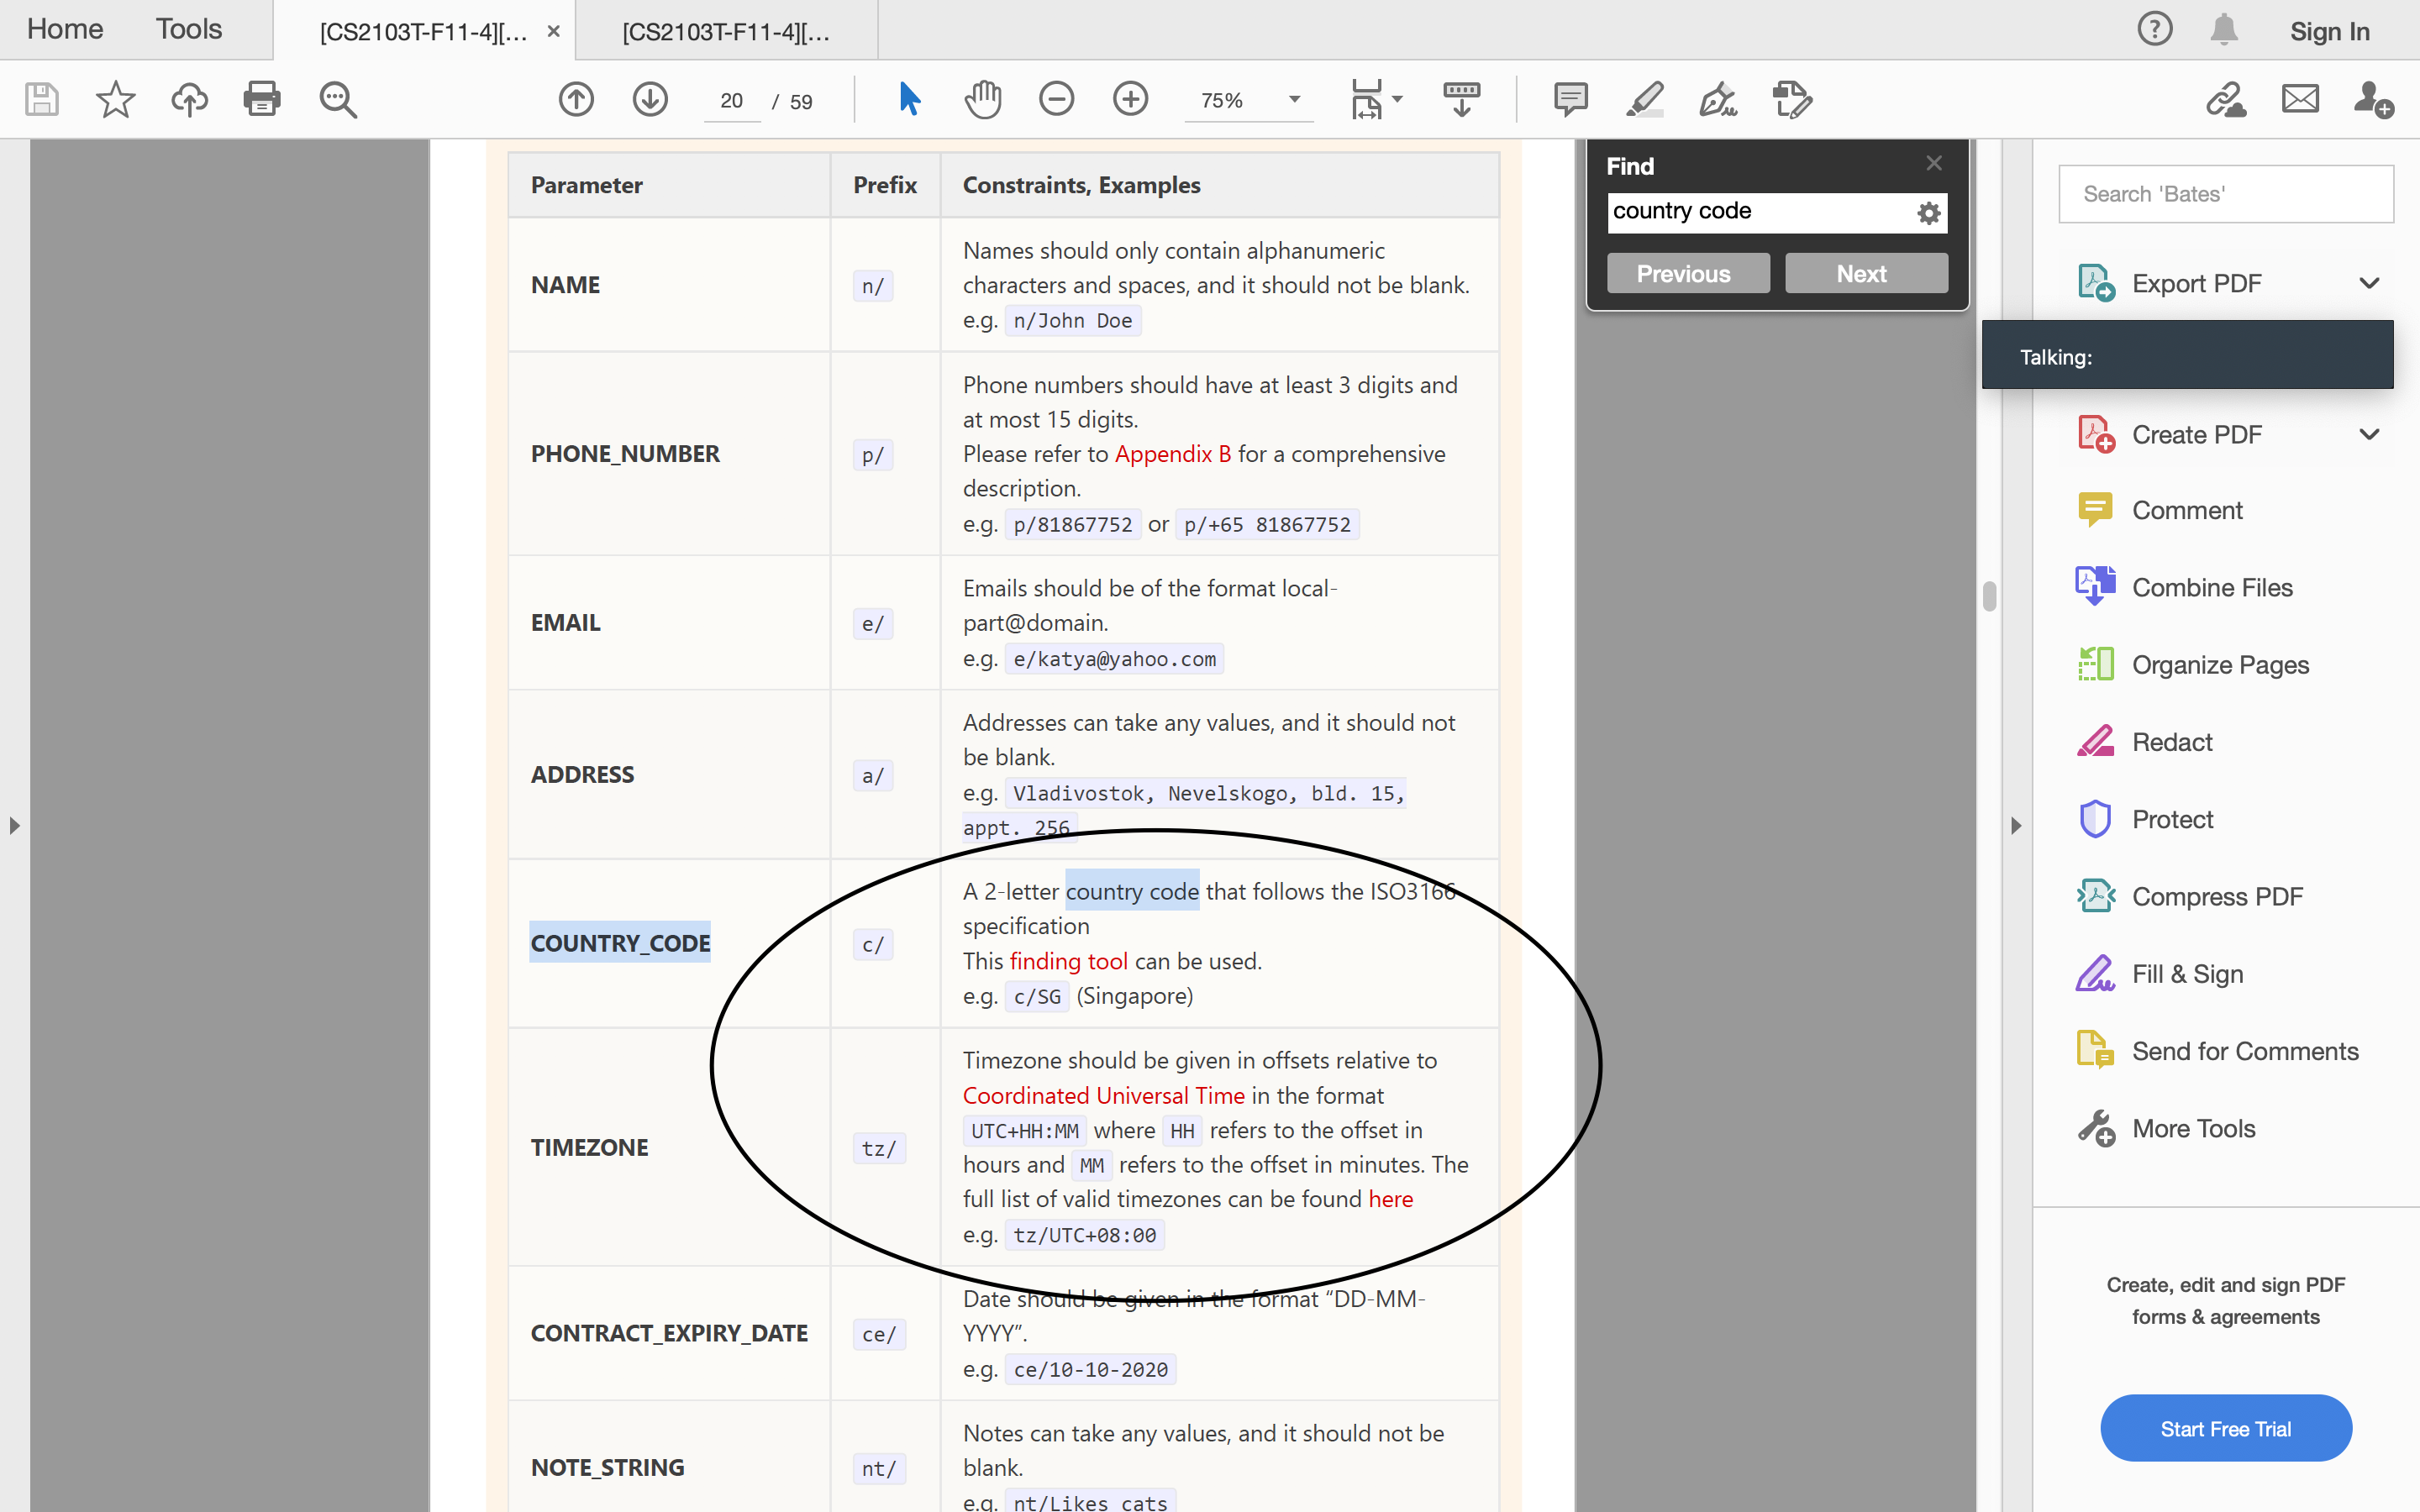Screen dimensions: 2420x1512
Task: Open the zoom level dropdown
Action: pyautogui.click(x=1294, y=99)
